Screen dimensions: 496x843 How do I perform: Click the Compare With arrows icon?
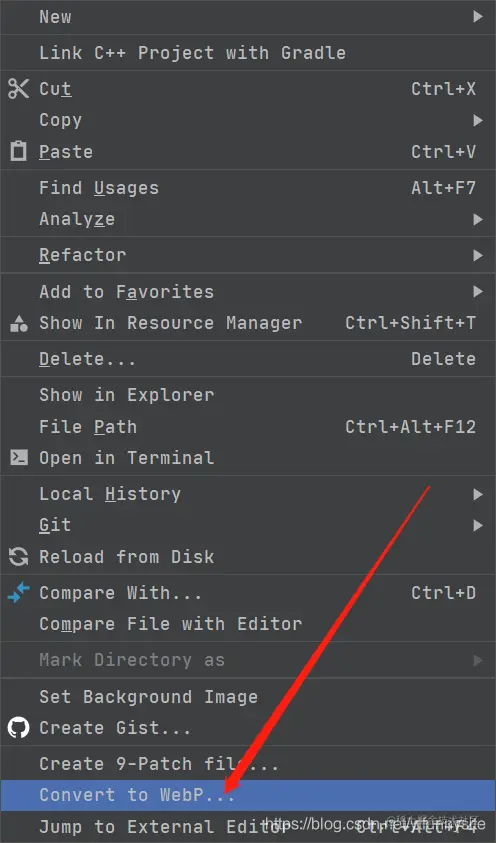(18, 592)
